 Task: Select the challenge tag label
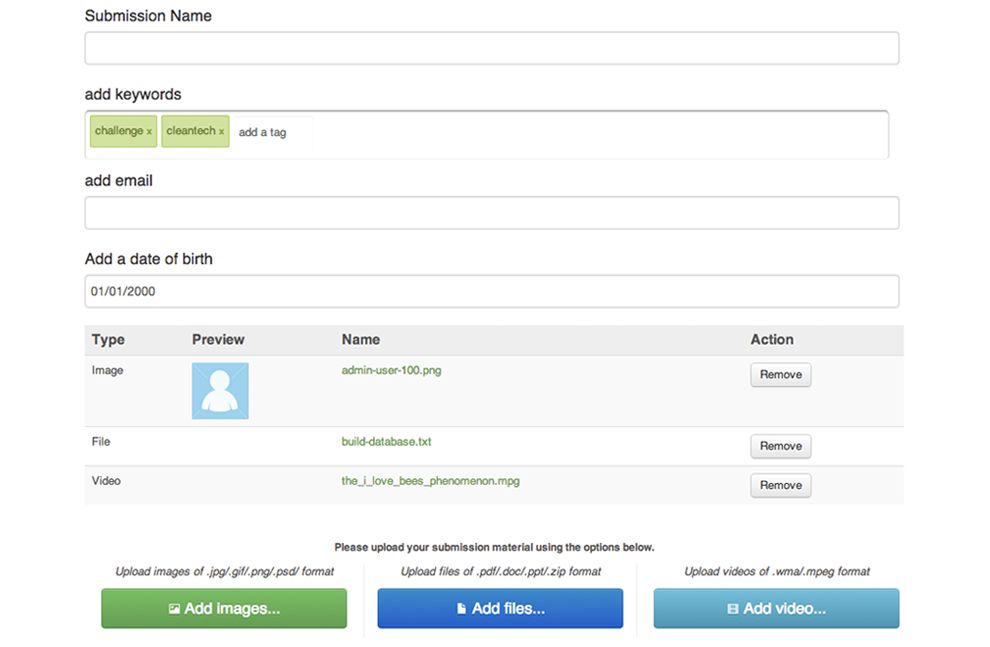coord(119,131)
